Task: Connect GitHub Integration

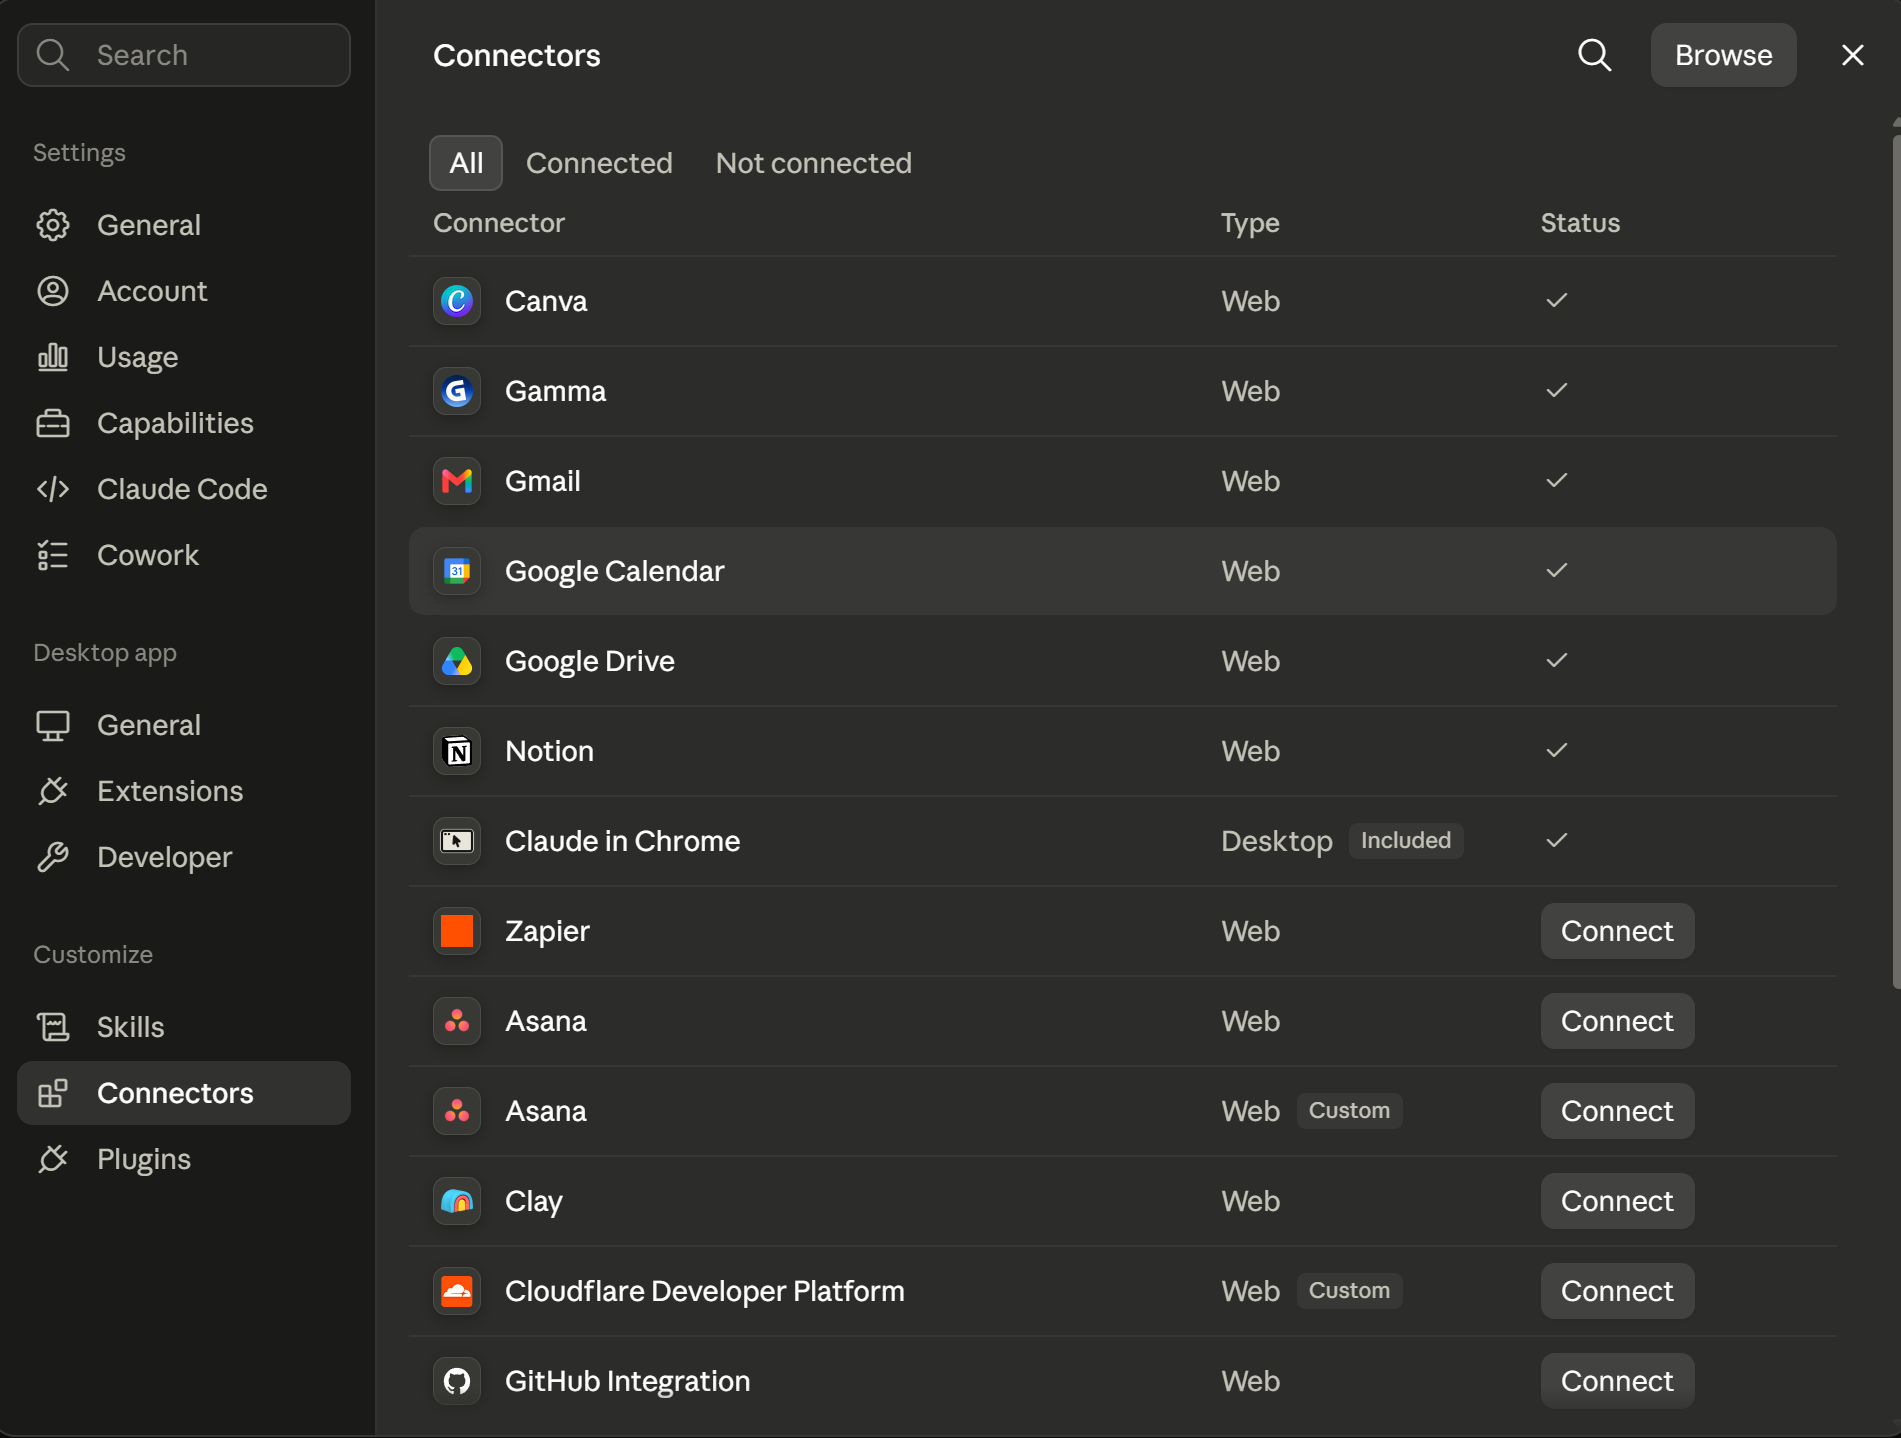Action: (x=1617, y=1381)
